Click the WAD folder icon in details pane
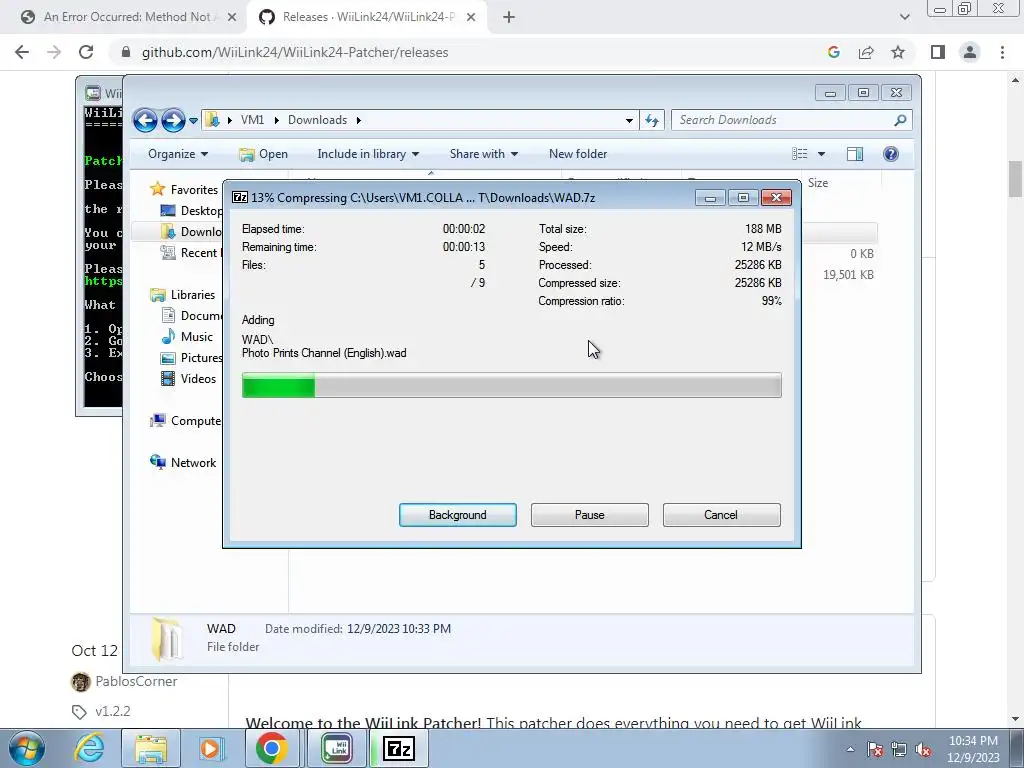The width and height of the screenshot is (1024, 768). point(167,639)
